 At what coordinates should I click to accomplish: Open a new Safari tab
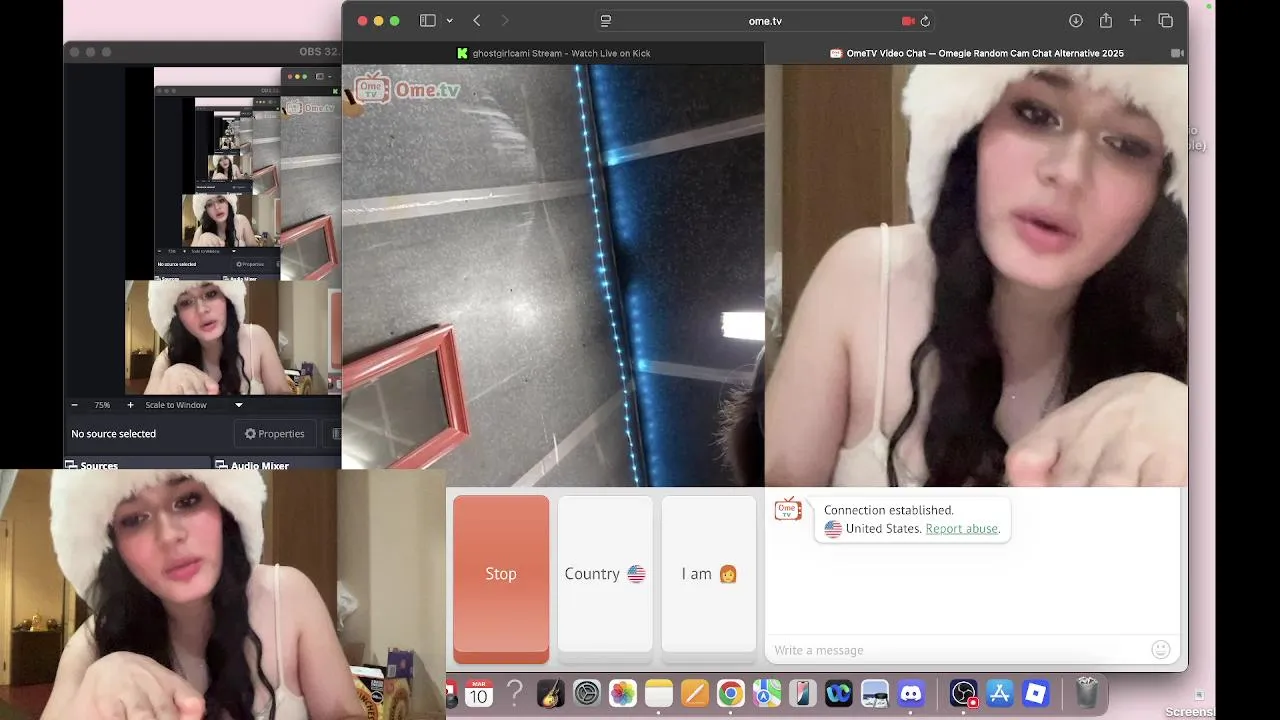click(1135, 21)
